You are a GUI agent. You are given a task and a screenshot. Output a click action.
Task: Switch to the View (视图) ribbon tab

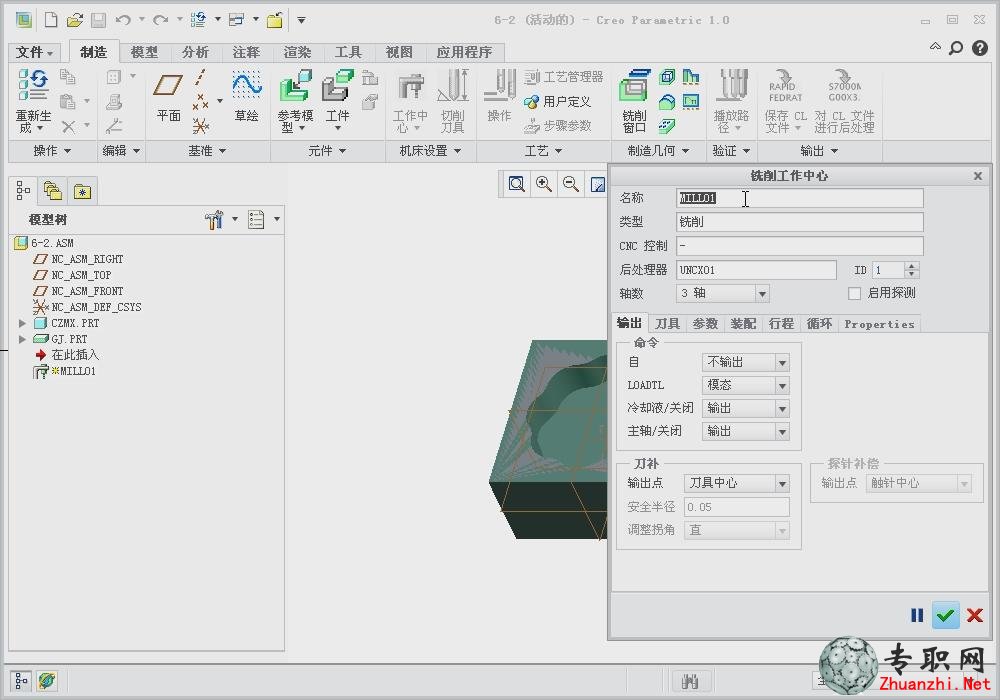point(399,52)
